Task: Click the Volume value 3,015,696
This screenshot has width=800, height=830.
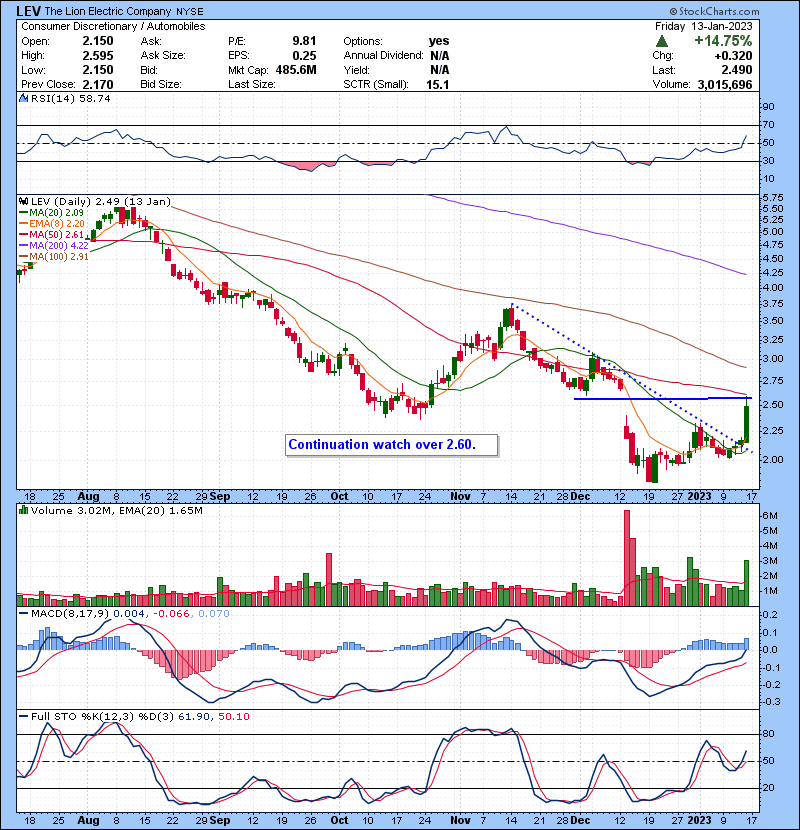Action: 725,84
